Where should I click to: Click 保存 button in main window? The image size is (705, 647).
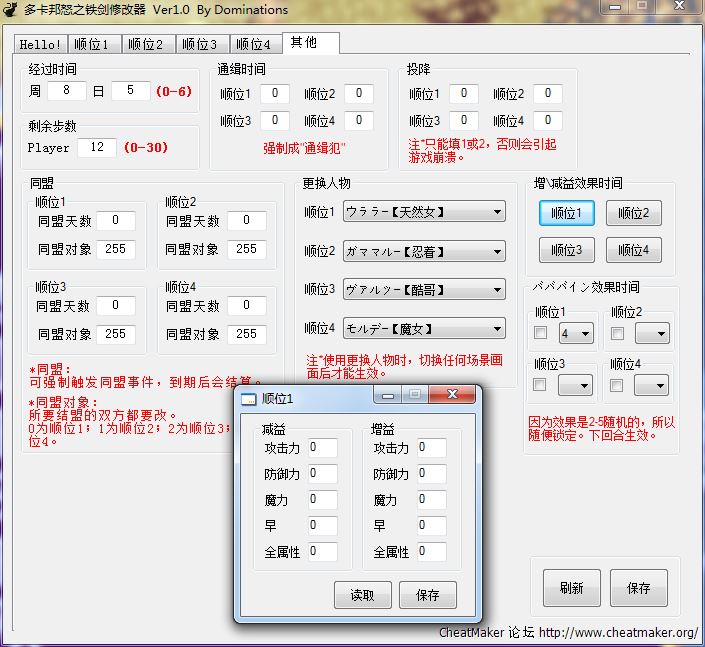638,588
